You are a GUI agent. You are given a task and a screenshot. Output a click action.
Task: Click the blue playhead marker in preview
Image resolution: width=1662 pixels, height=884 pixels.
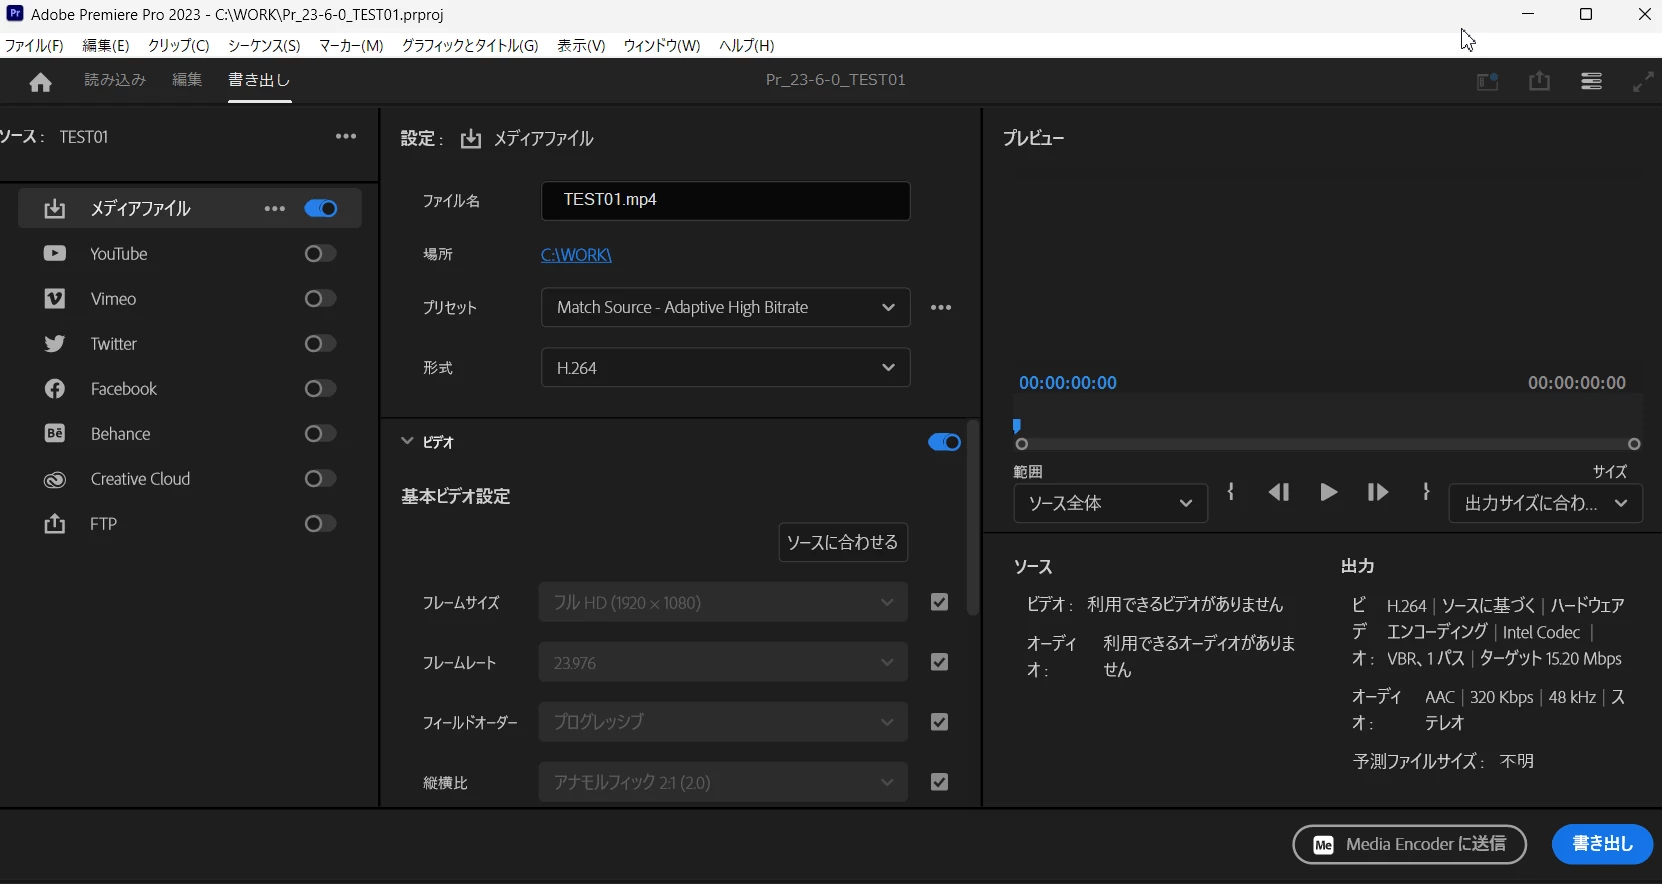click(1017, 426)
